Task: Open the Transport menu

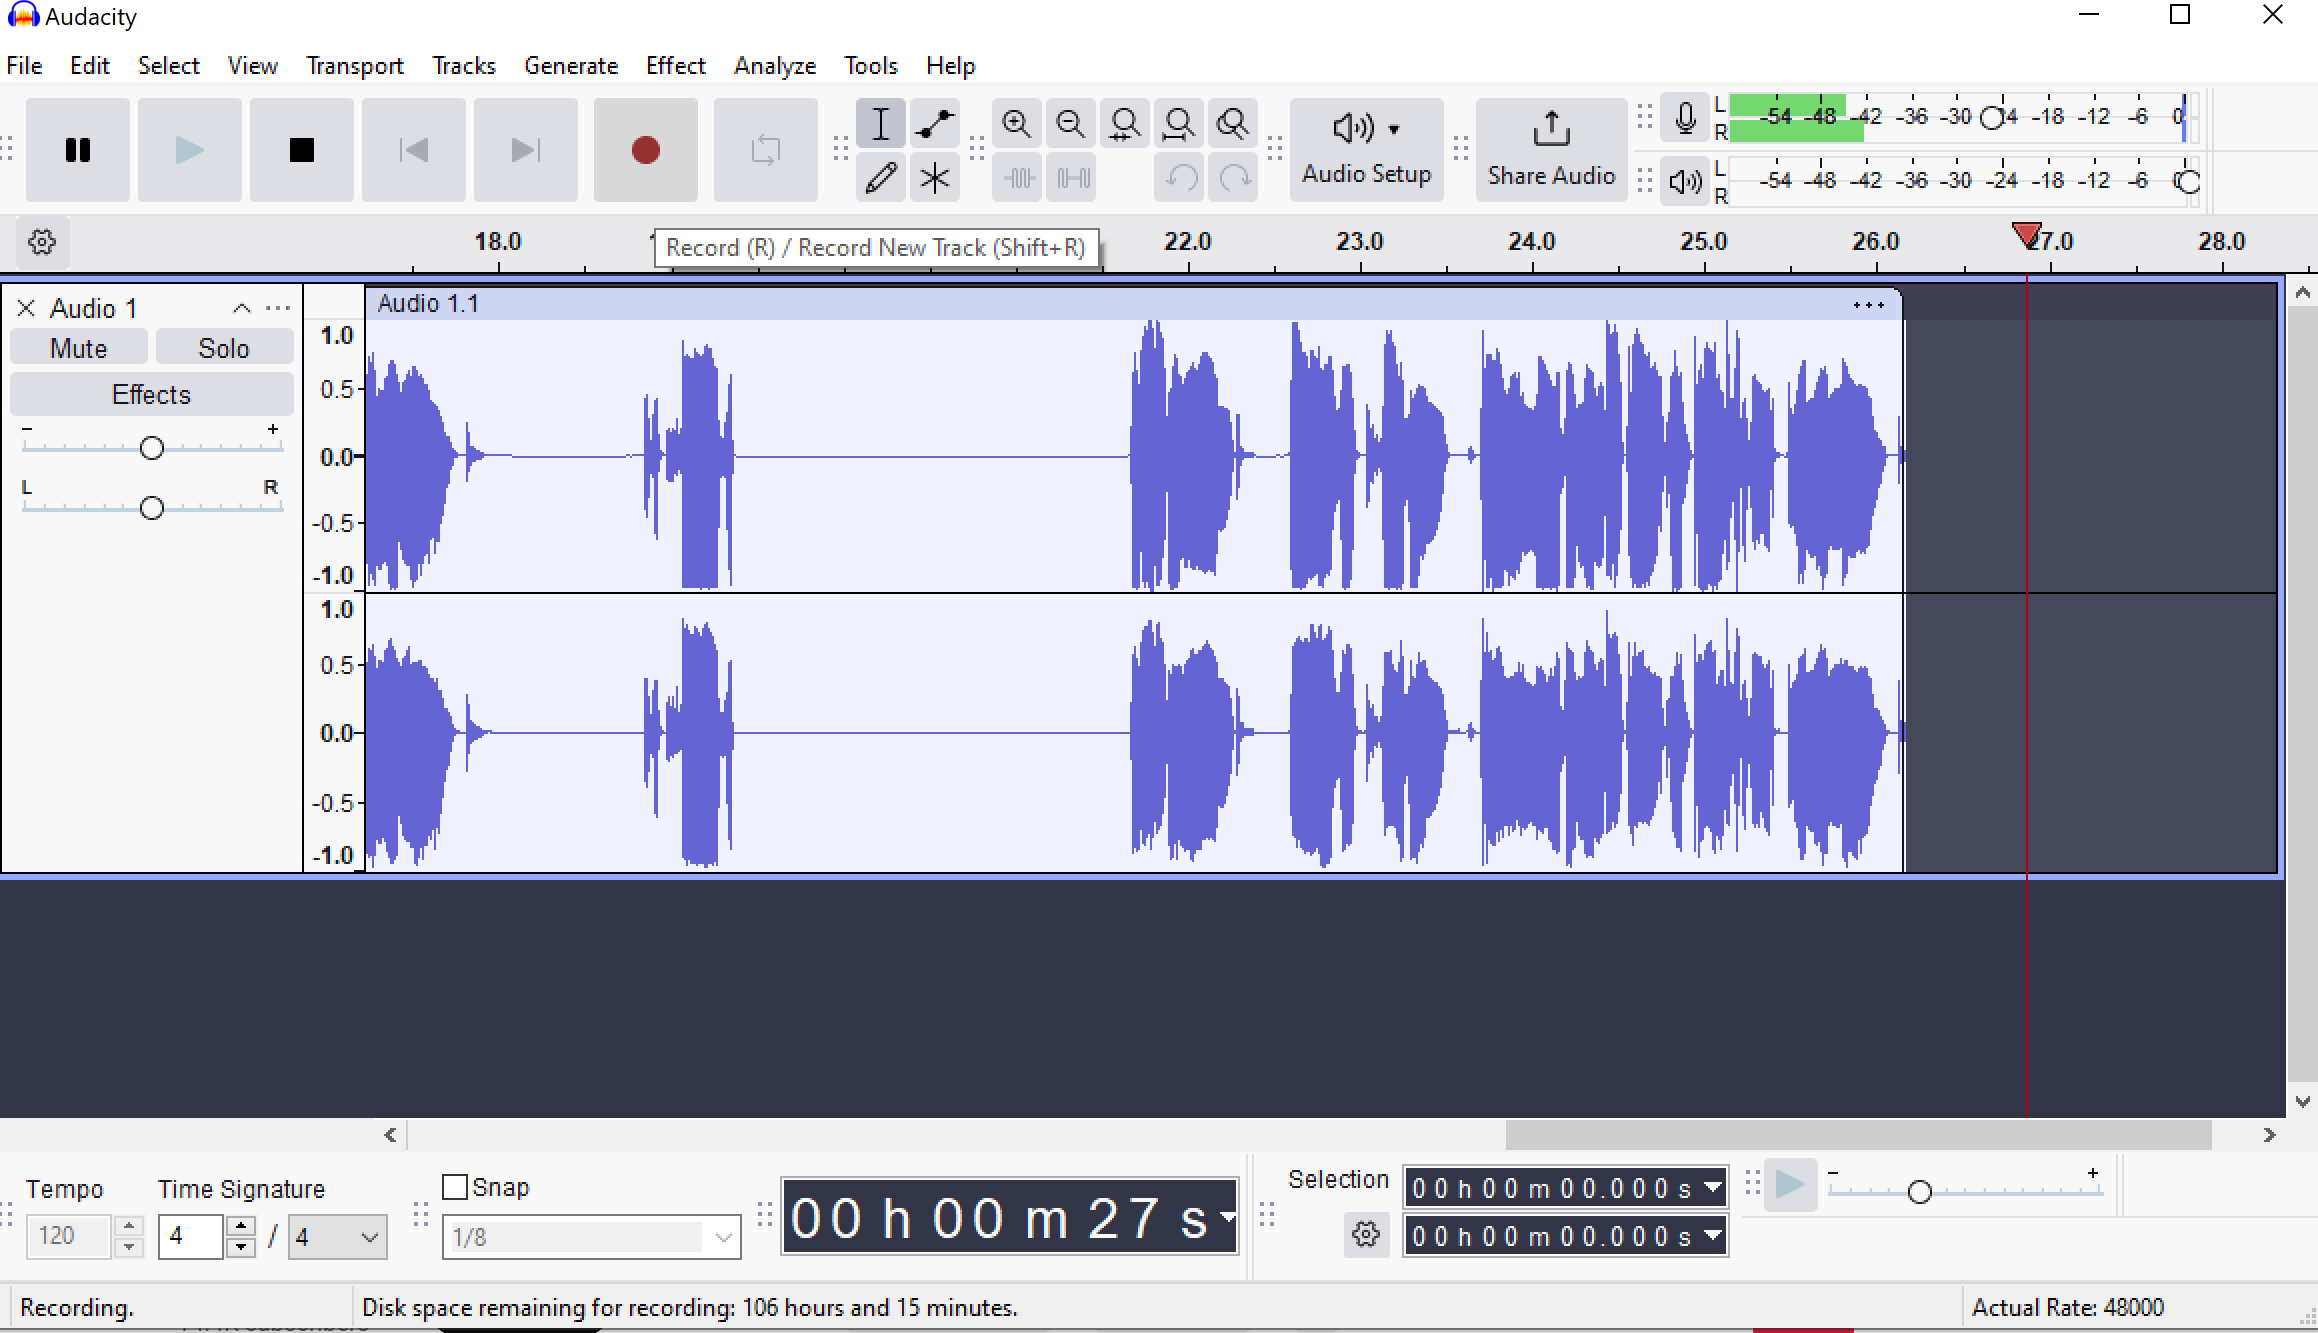Action: tap(354, 66)
